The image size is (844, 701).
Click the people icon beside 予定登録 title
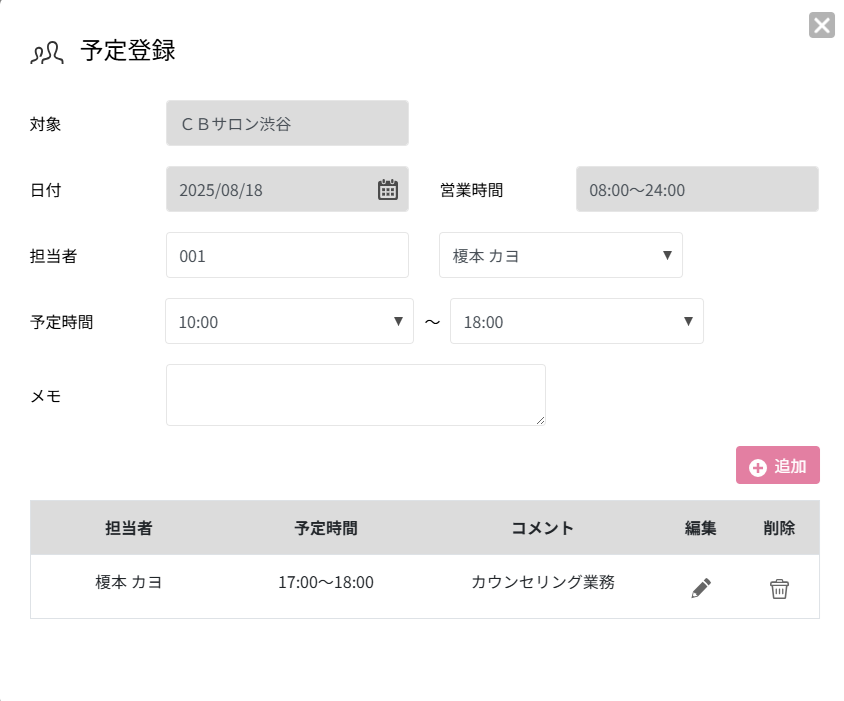47,53
